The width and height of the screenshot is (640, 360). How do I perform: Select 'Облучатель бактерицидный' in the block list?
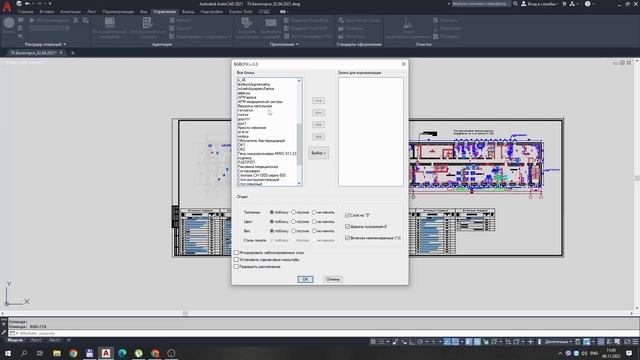coord(261,141)
